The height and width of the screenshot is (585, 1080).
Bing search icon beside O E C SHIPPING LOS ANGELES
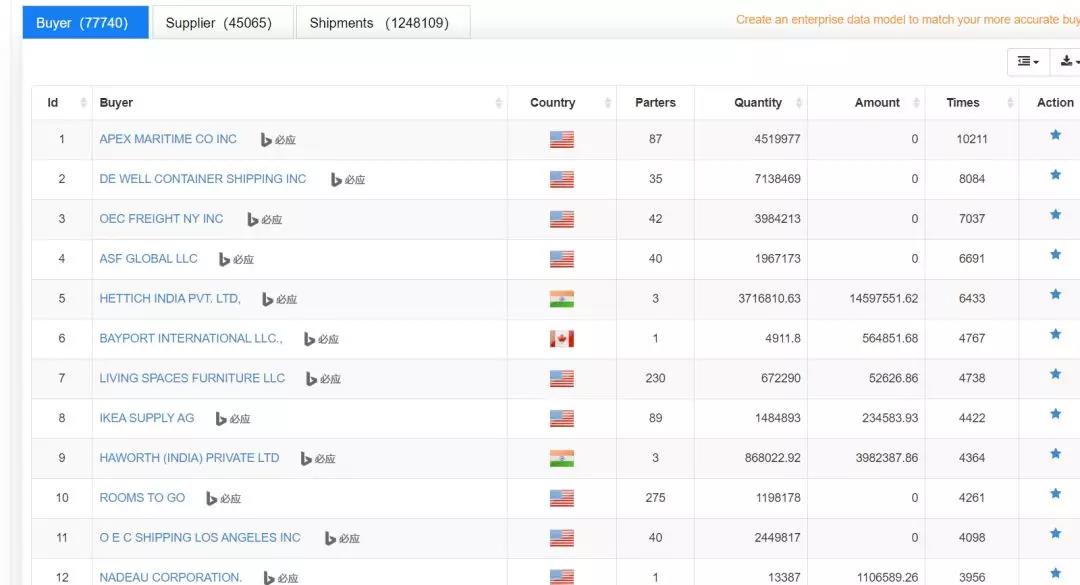[x=342, y=539]
